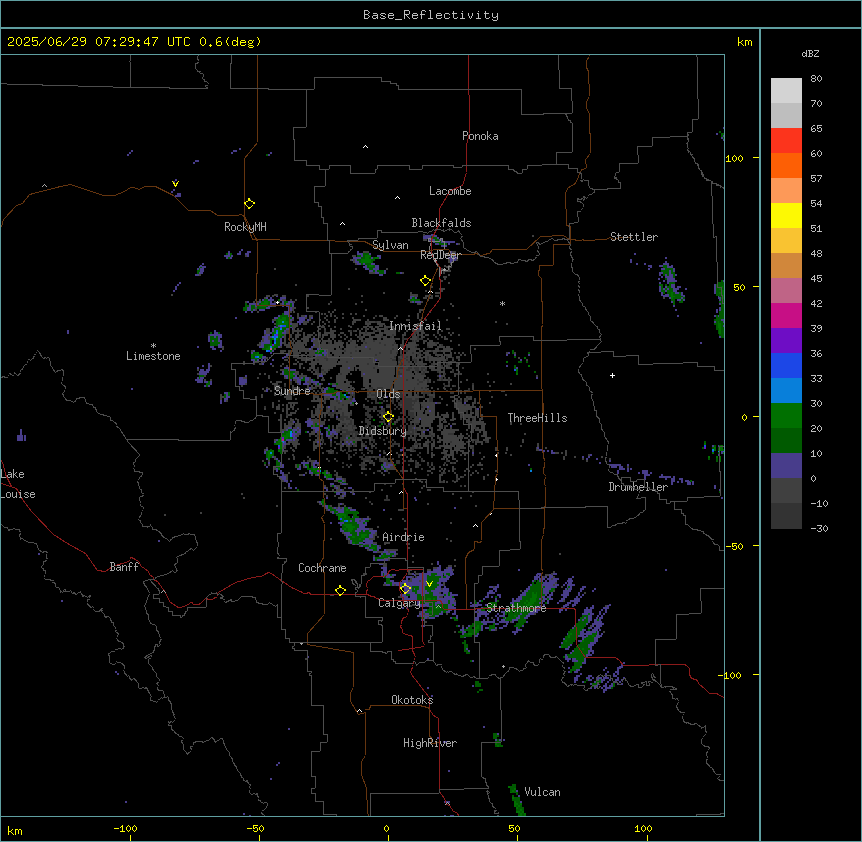Click the slate purple 0-10 dBZ swatch
The height and width of the screenshot is (842, 862).
point(786,466)
